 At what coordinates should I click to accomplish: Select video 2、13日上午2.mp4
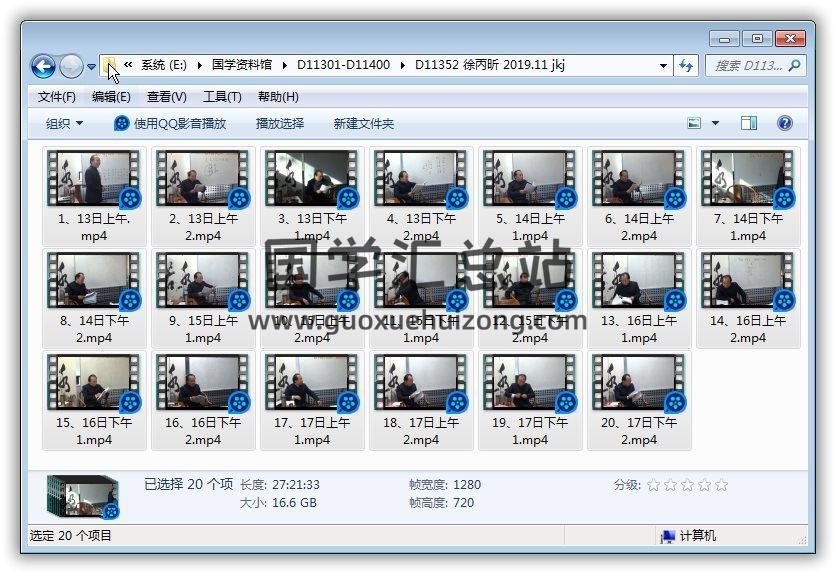click(x=203, y=196)
